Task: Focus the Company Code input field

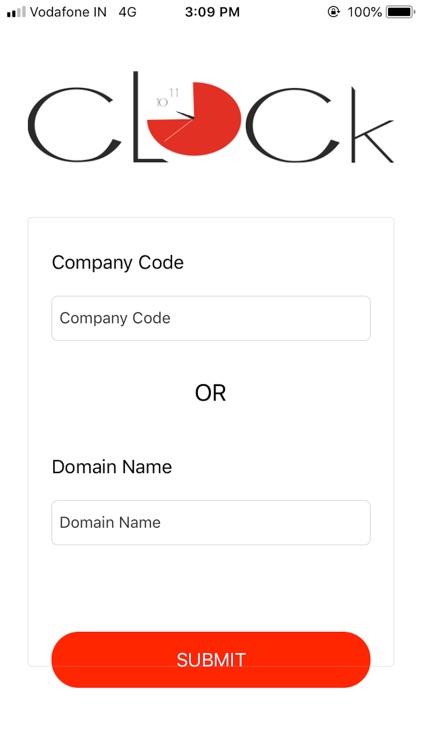Action: tap(211, 318)
